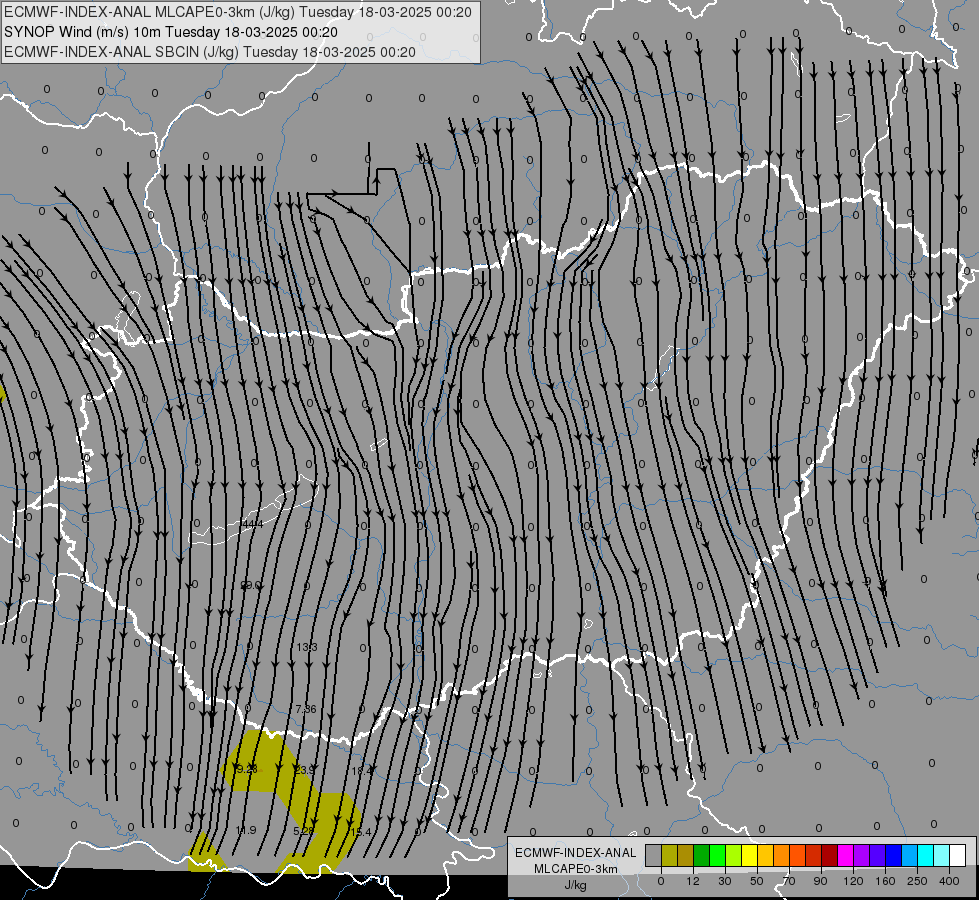The height and width of the screenshot is (900, 979).
Task: Click the legend J/kg unit label
Action: [575, 885]
